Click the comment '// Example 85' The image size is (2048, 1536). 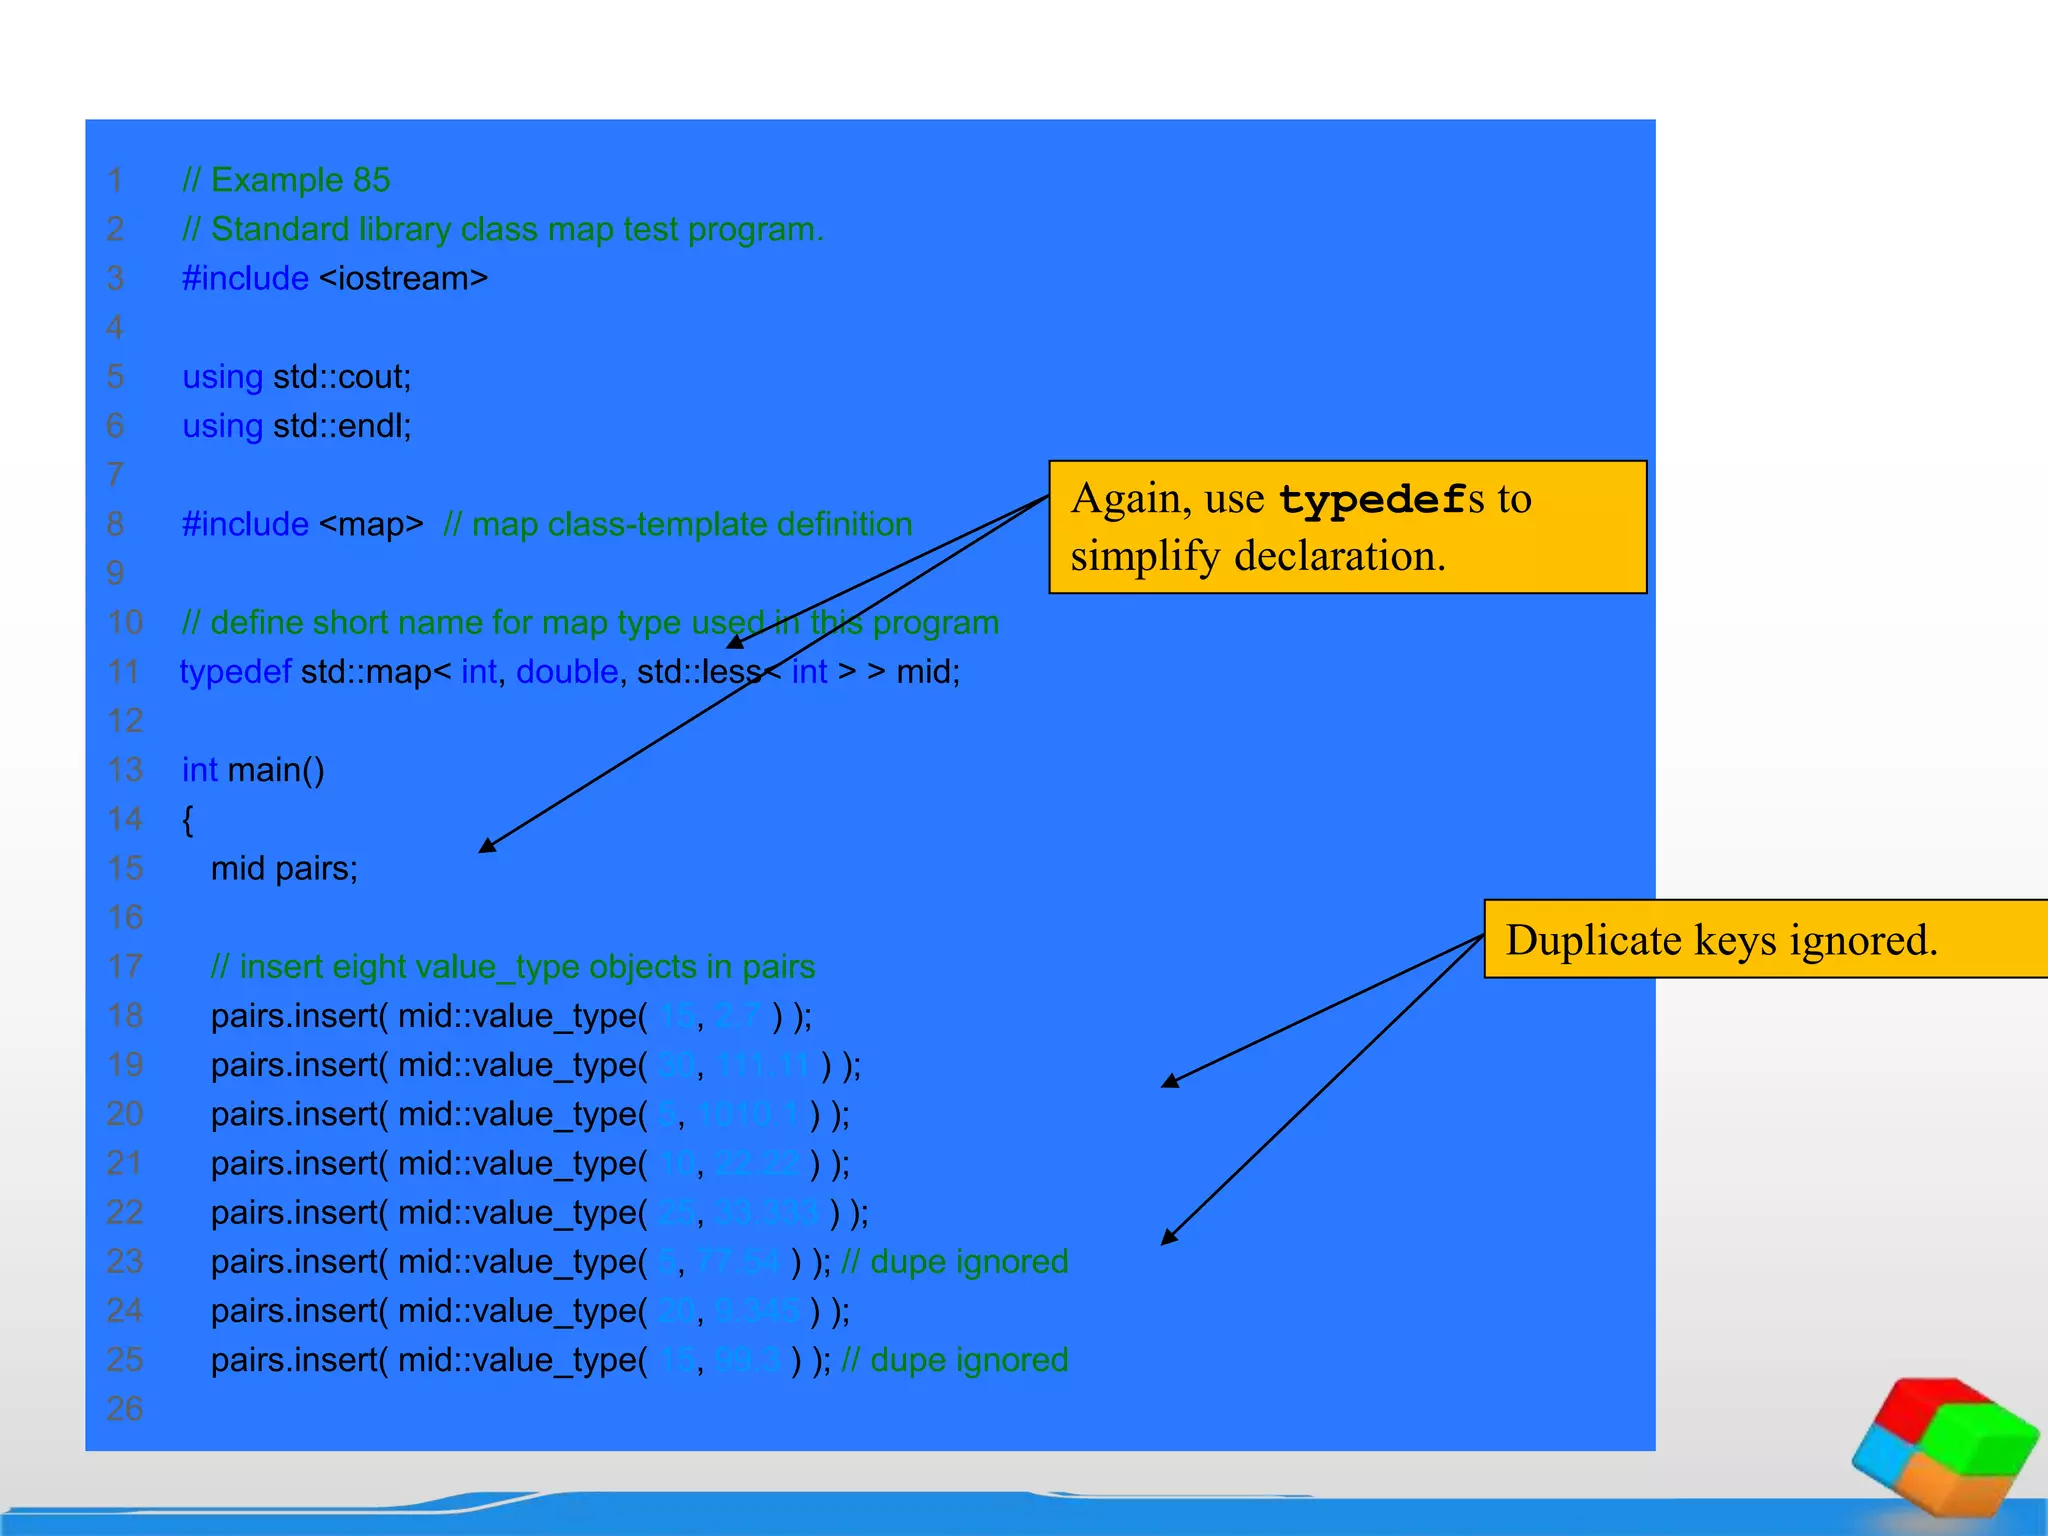tap(286, 180)
